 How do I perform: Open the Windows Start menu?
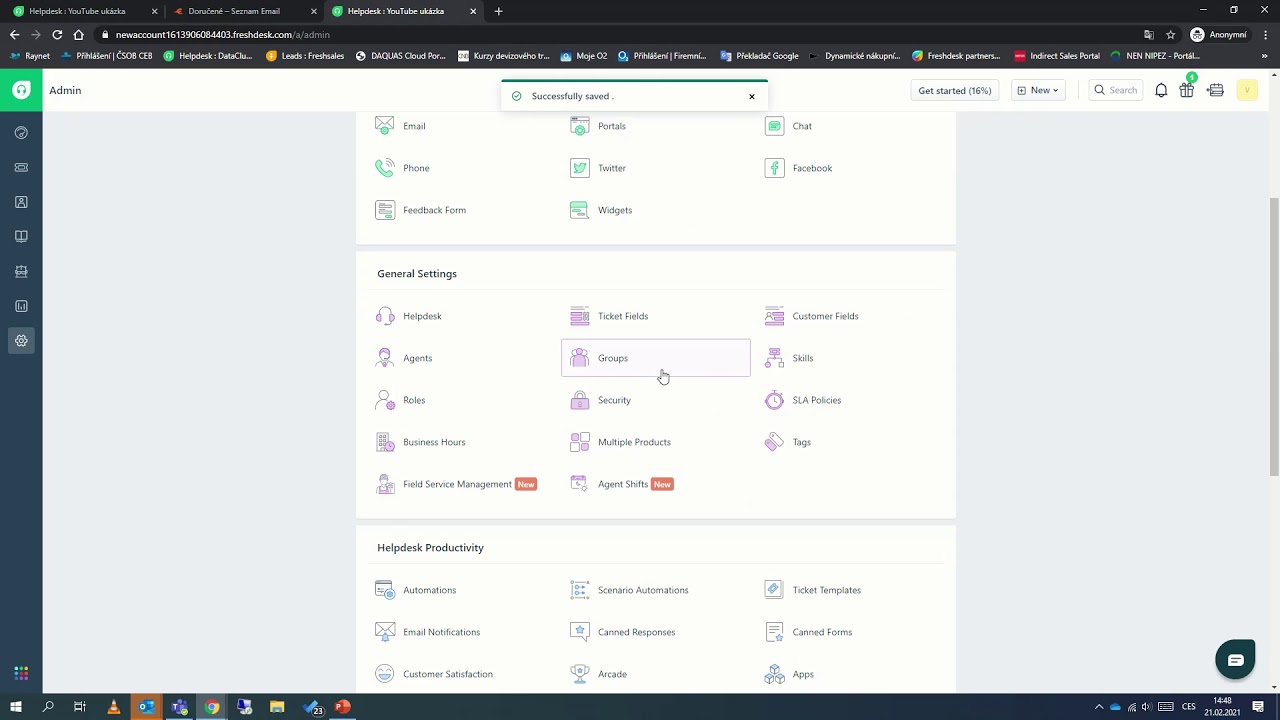point(16,707)
